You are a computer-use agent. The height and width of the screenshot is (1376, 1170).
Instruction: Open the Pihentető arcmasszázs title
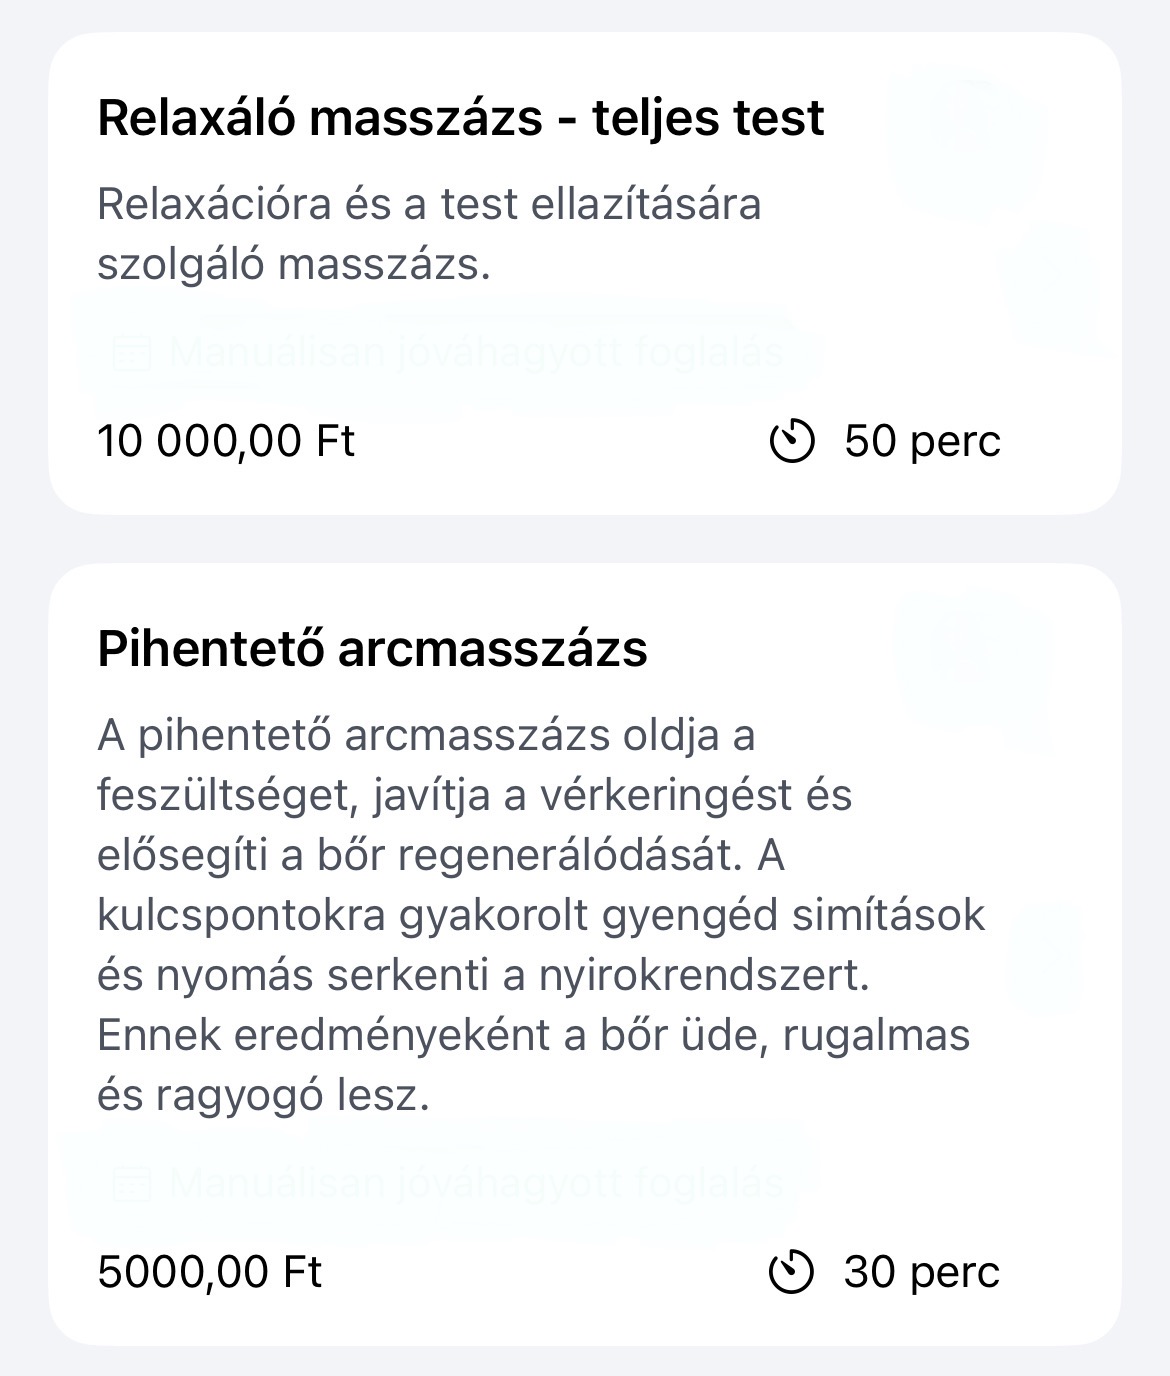372,648
